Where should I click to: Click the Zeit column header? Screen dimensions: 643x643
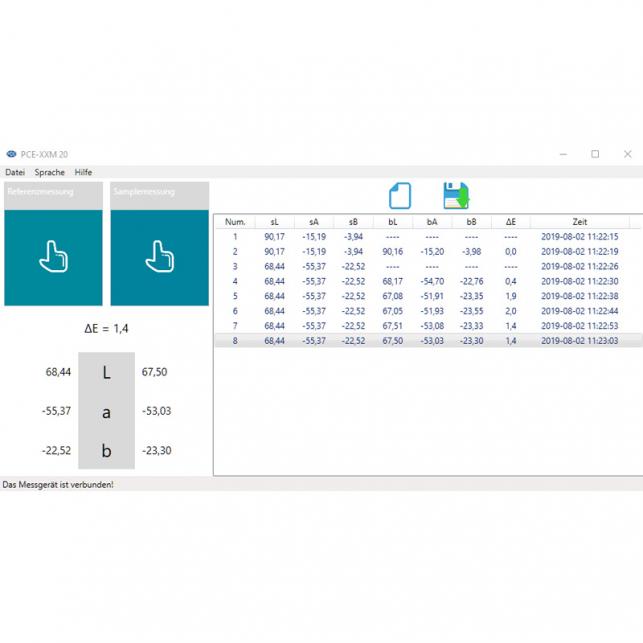point(579,222)
